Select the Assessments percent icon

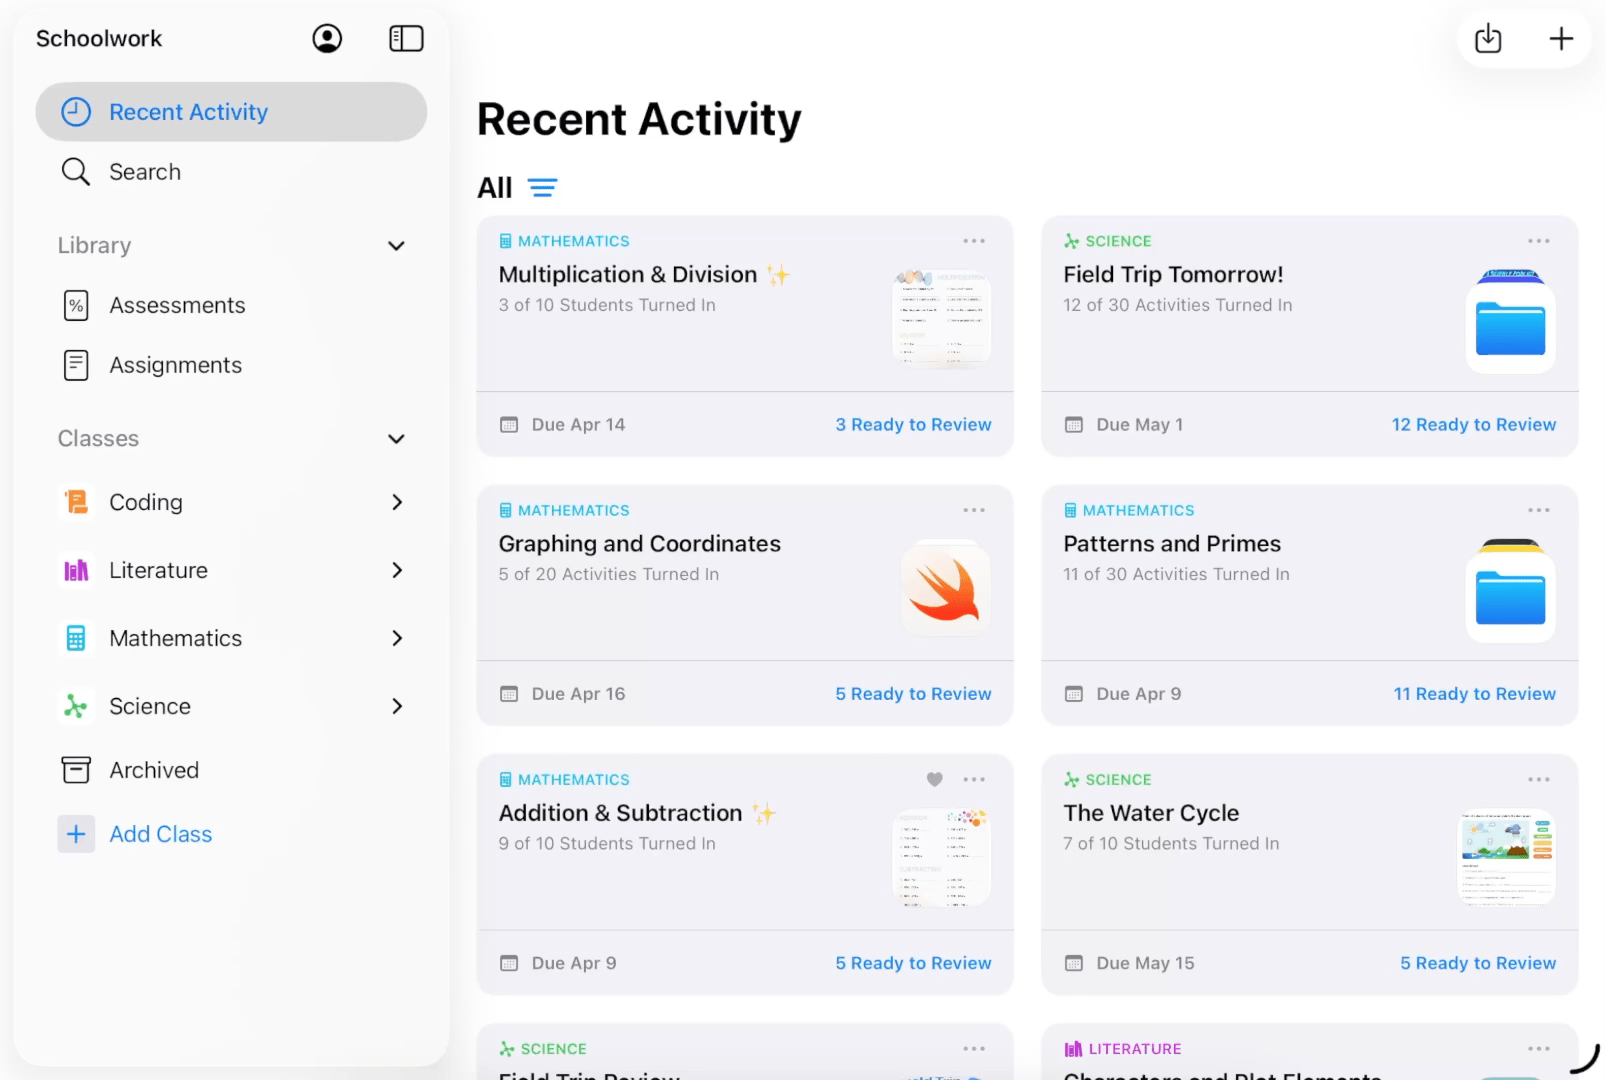tap(76, 305)
